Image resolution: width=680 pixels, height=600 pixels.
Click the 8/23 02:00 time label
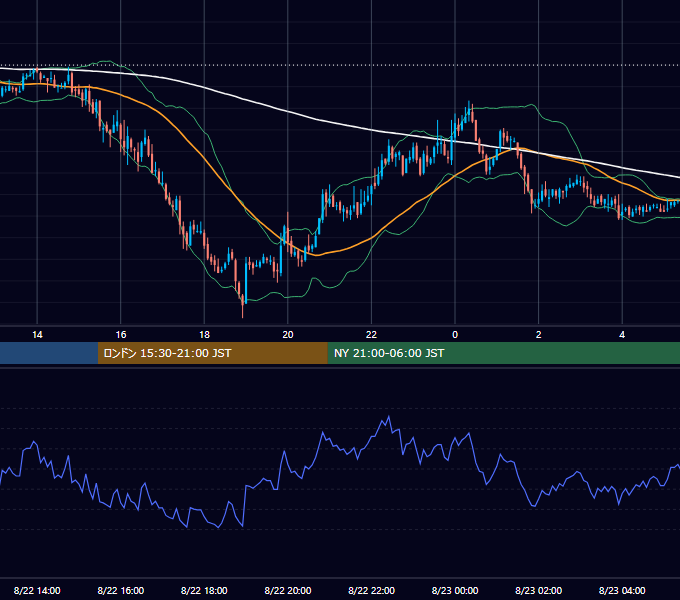click(x=538, y=590)
